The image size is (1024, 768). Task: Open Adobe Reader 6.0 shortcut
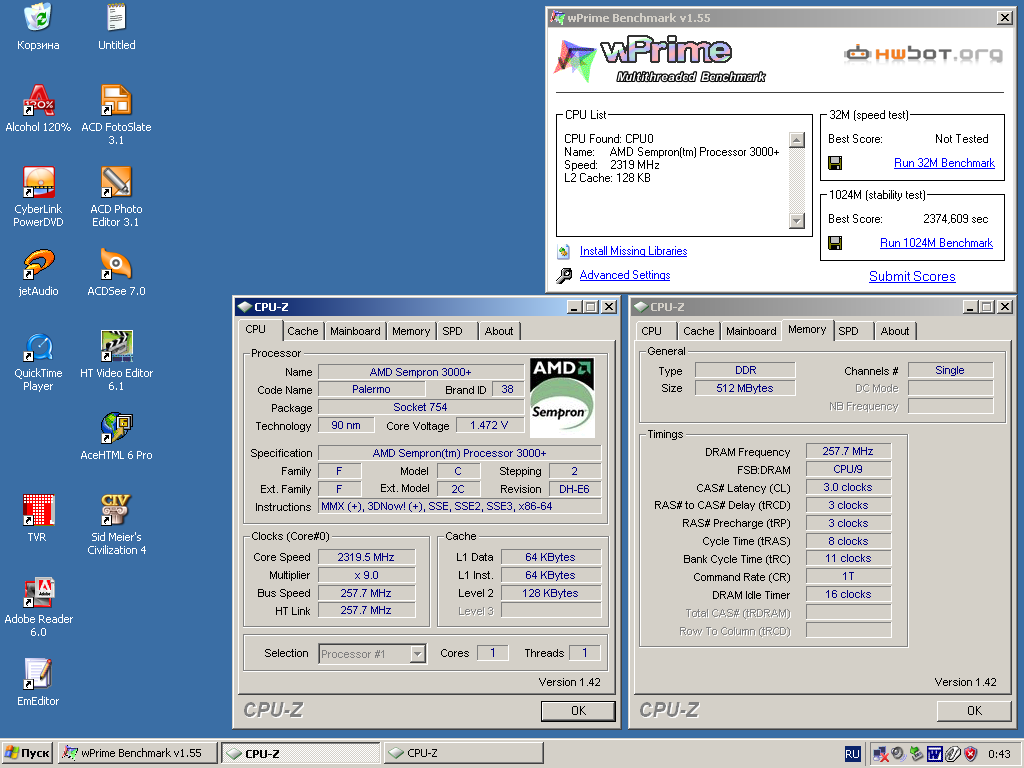tap(38, 593)
